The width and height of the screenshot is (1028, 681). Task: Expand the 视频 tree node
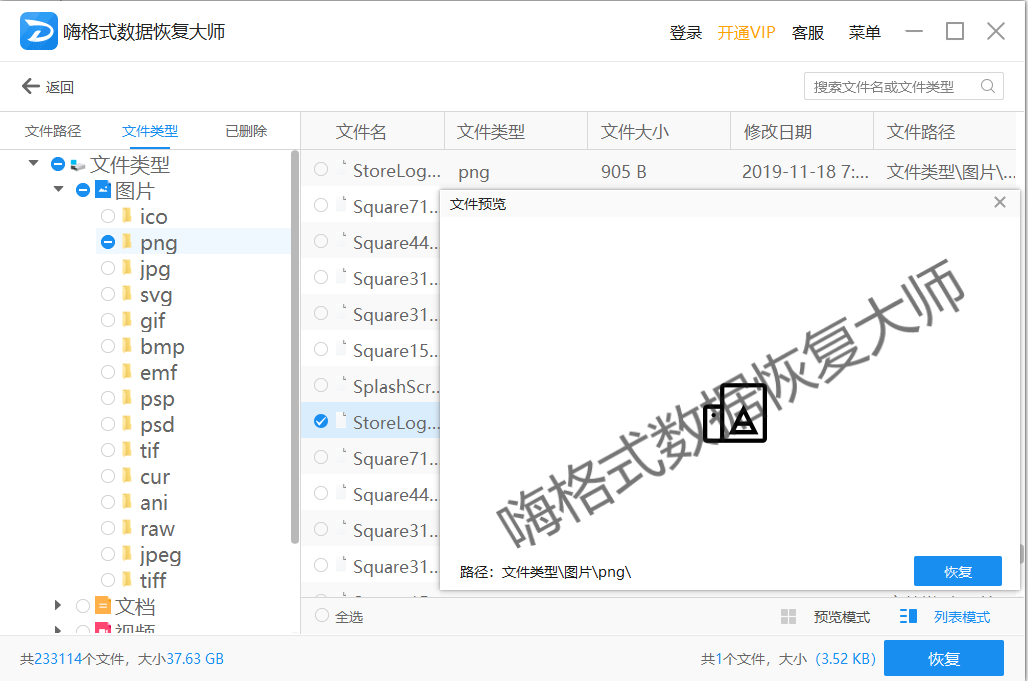[57, 629]
